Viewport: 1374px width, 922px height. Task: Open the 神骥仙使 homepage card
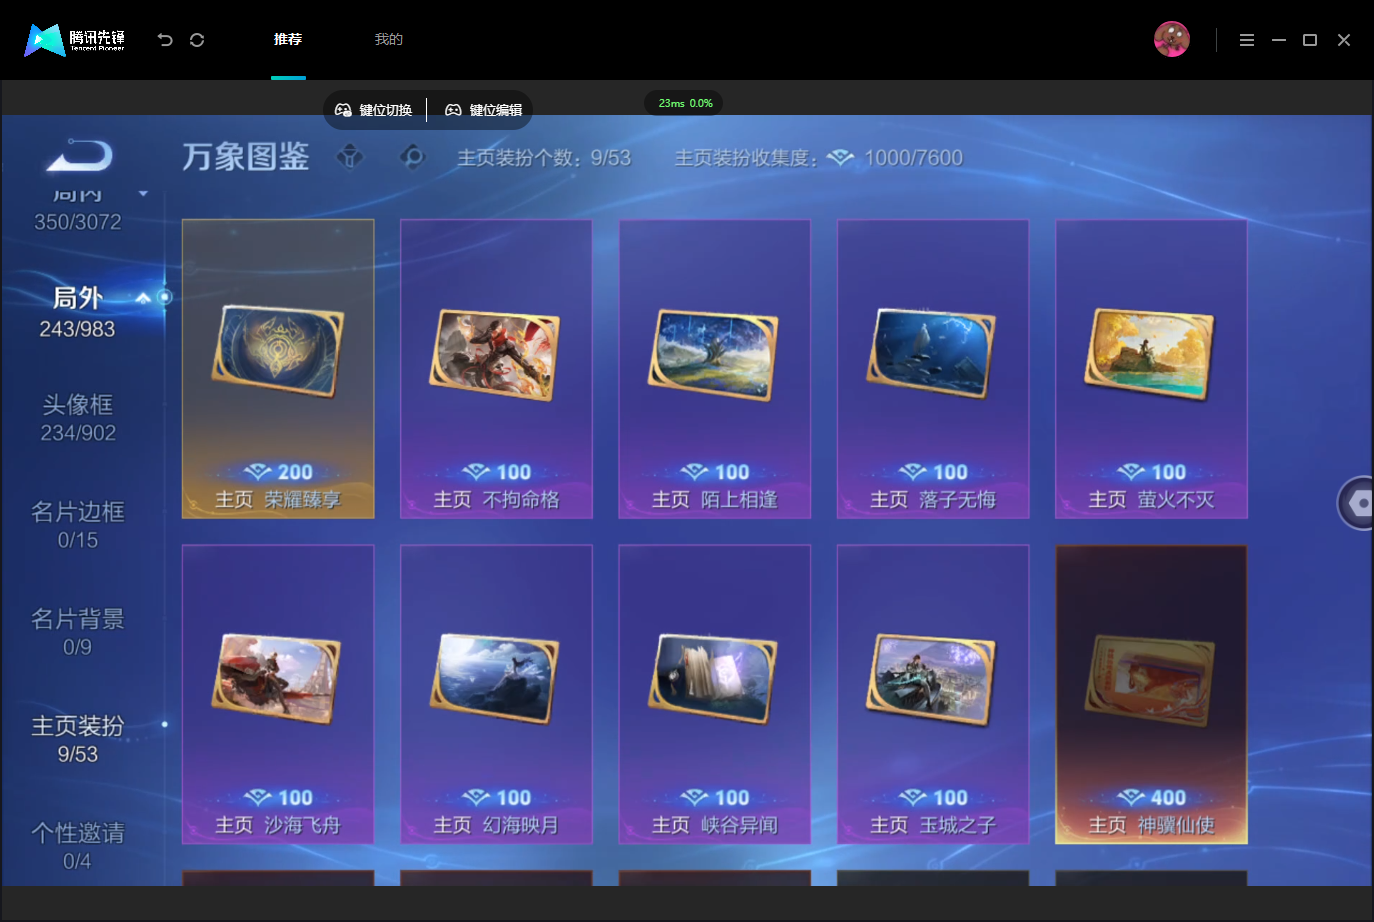coord(1151,694)
